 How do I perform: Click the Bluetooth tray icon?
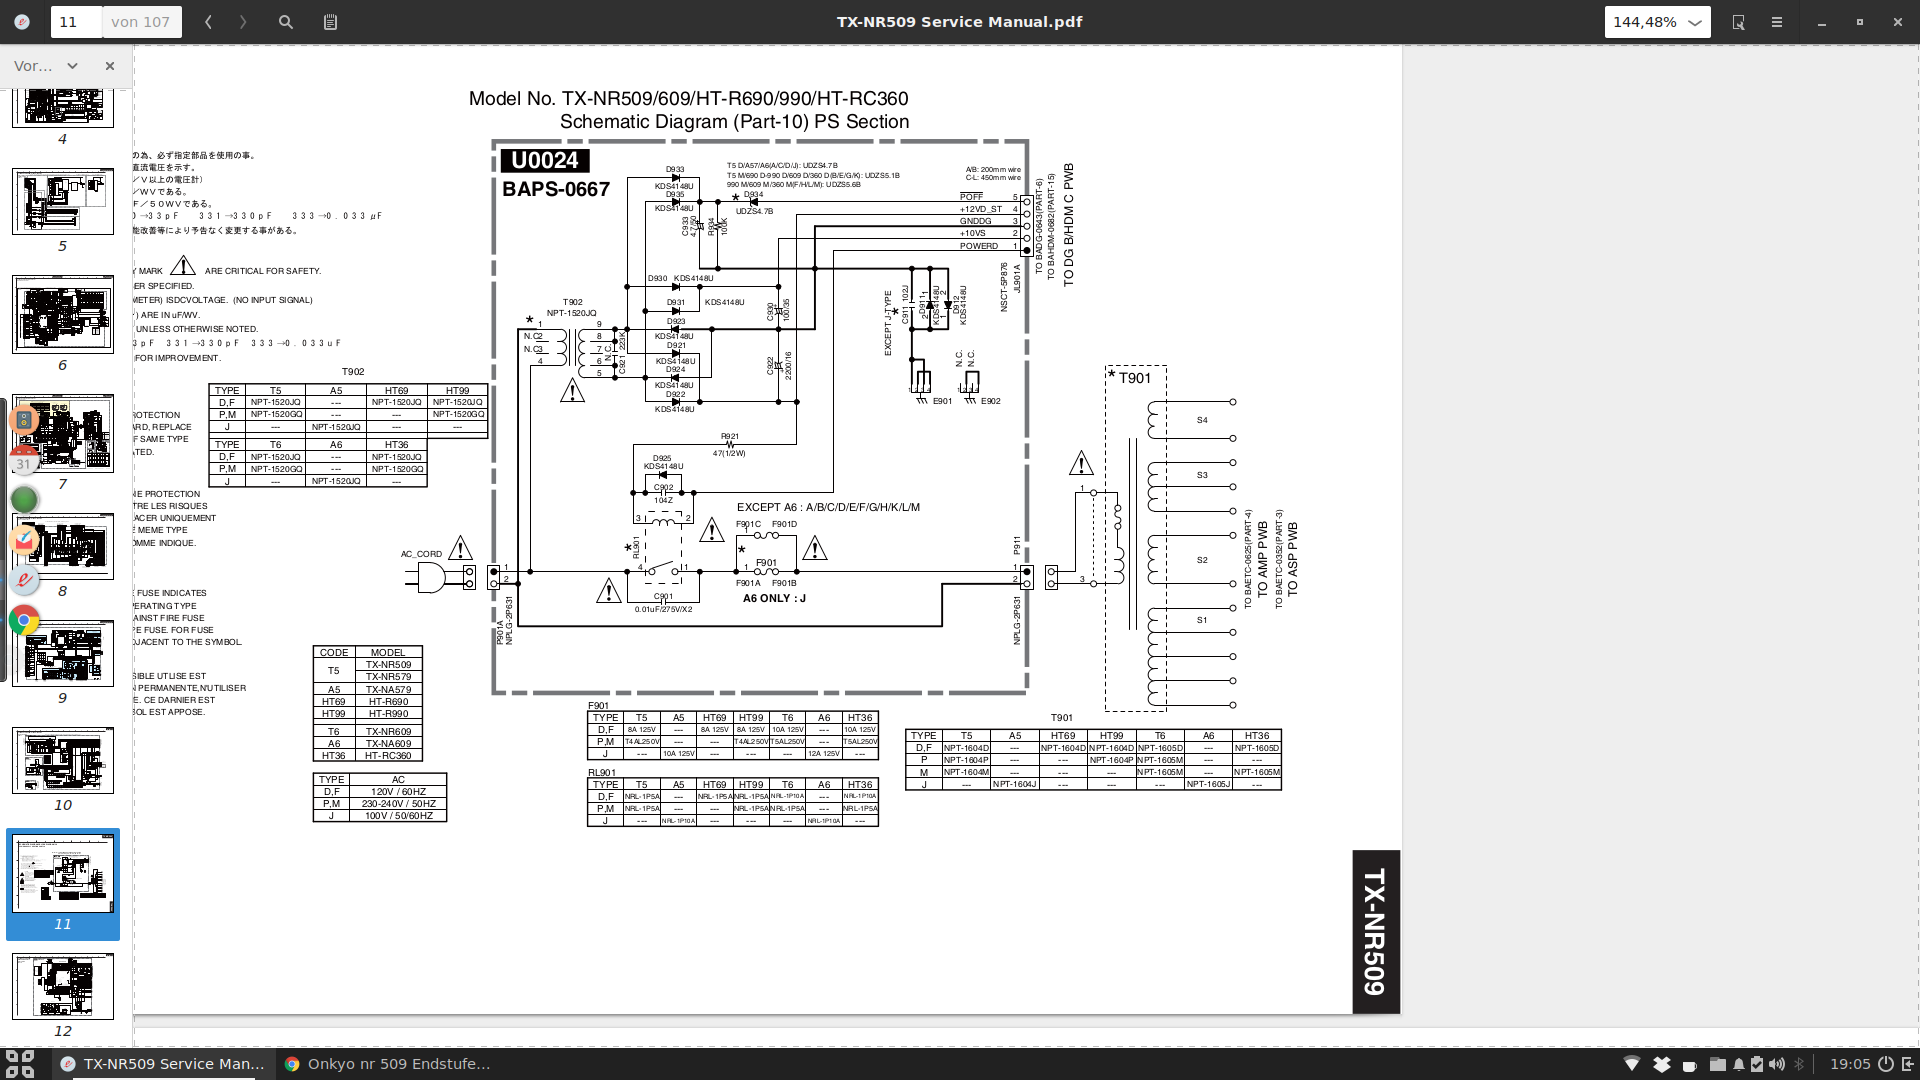point(1800,1064)
